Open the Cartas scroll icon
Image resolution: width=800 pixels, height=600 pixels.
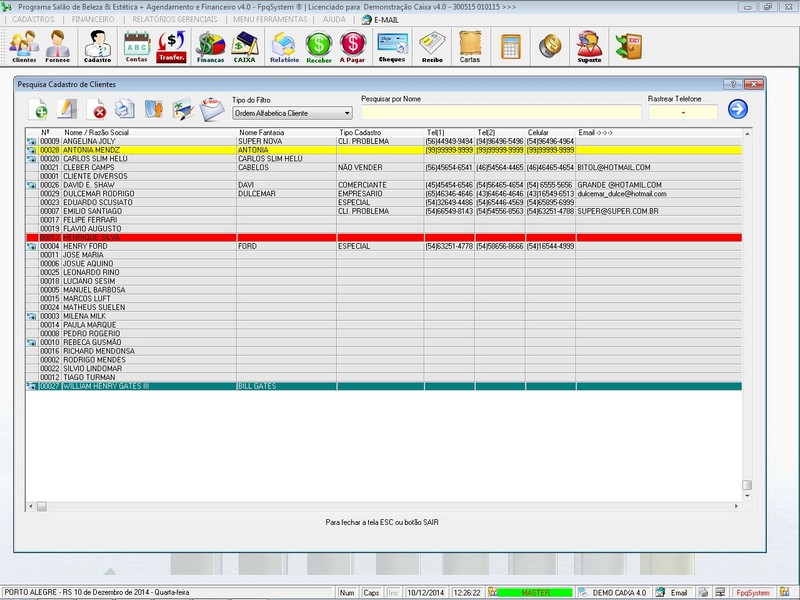(x=469, y=46)
